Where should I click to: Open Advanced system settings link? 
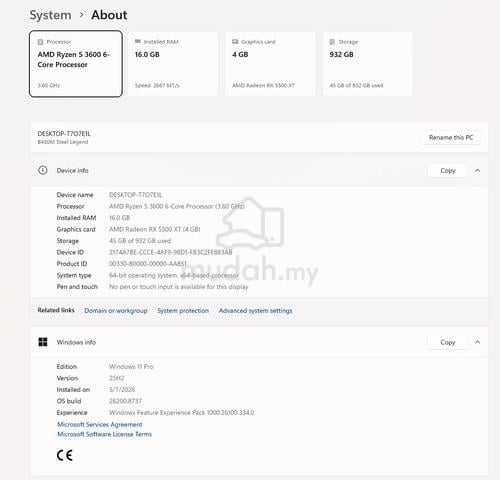tap(256, 311)
